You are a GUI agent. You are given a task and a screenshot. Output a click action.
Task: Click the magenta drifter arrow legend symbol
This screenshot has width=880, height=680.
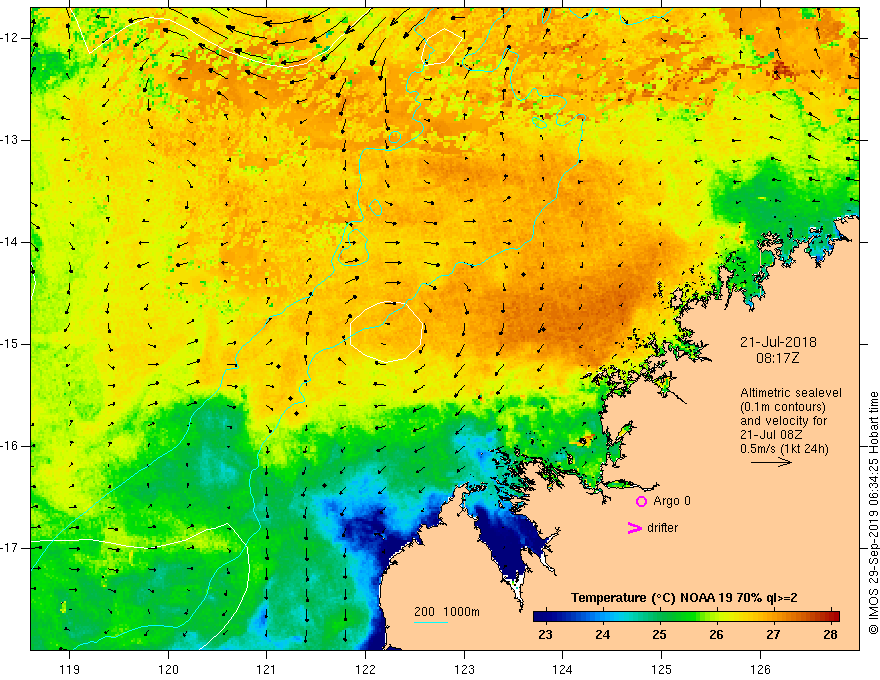point(635,527)
